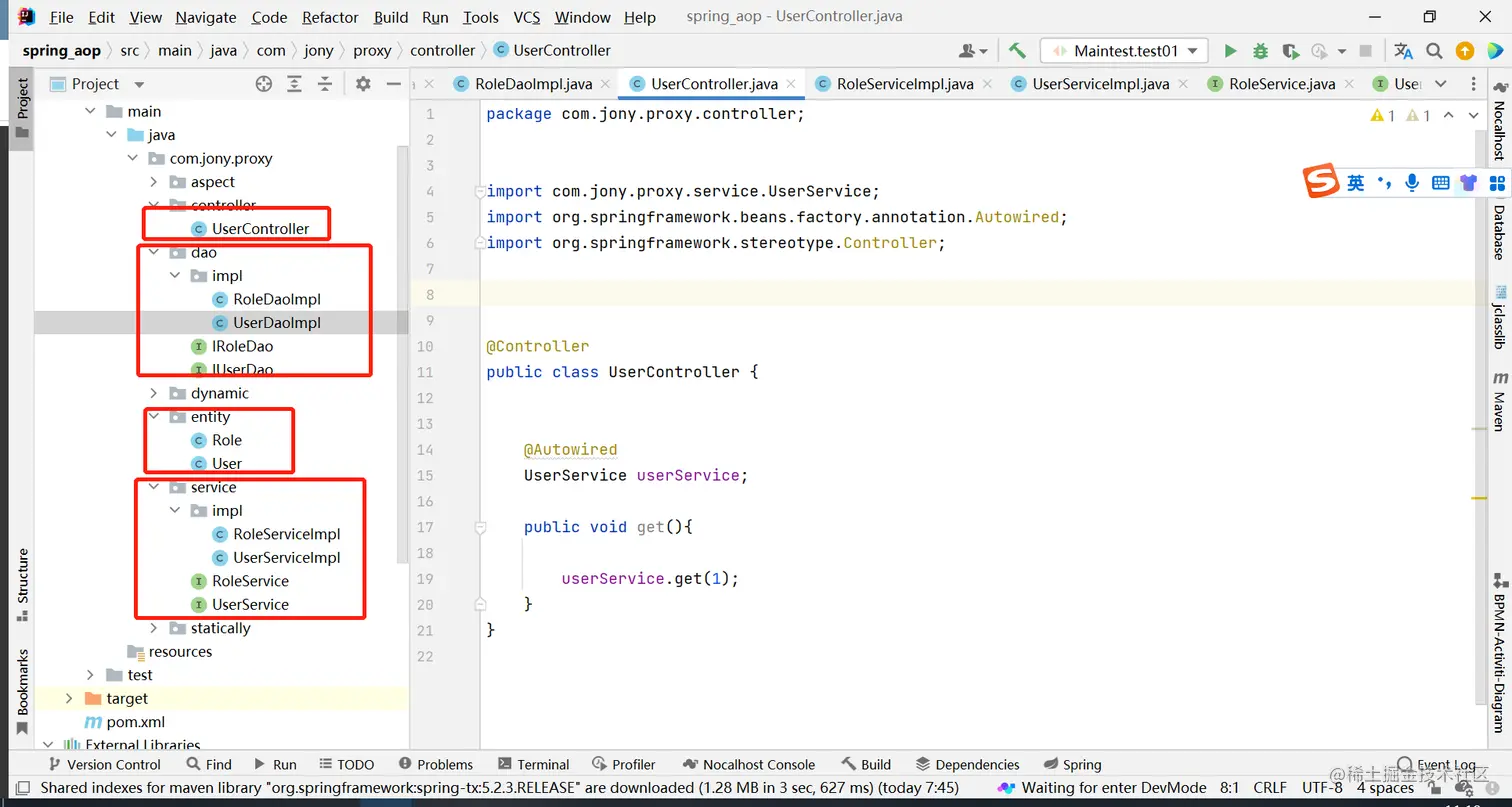Open the editor tabs three-dot menu

[1474, 84]
